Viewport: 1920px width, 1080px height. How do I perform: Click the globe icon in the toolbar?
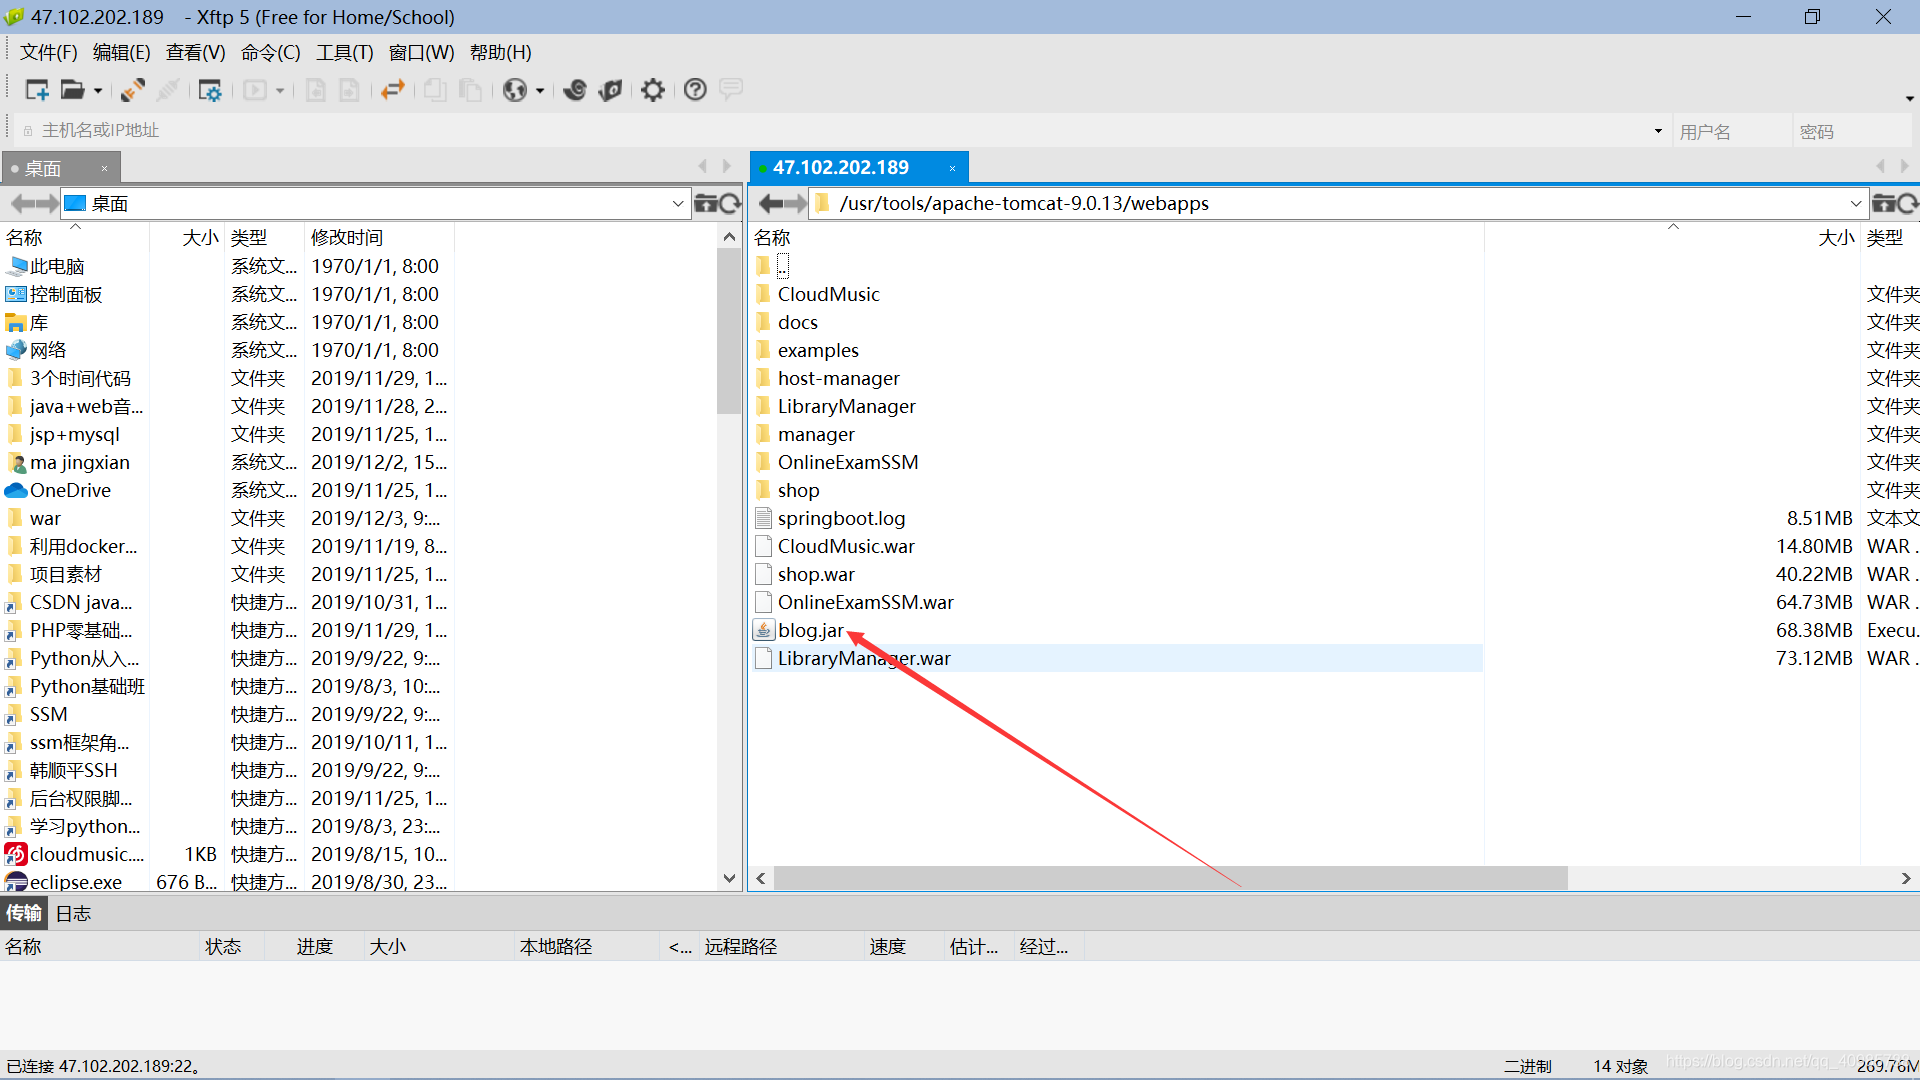[x=515, y=90]
